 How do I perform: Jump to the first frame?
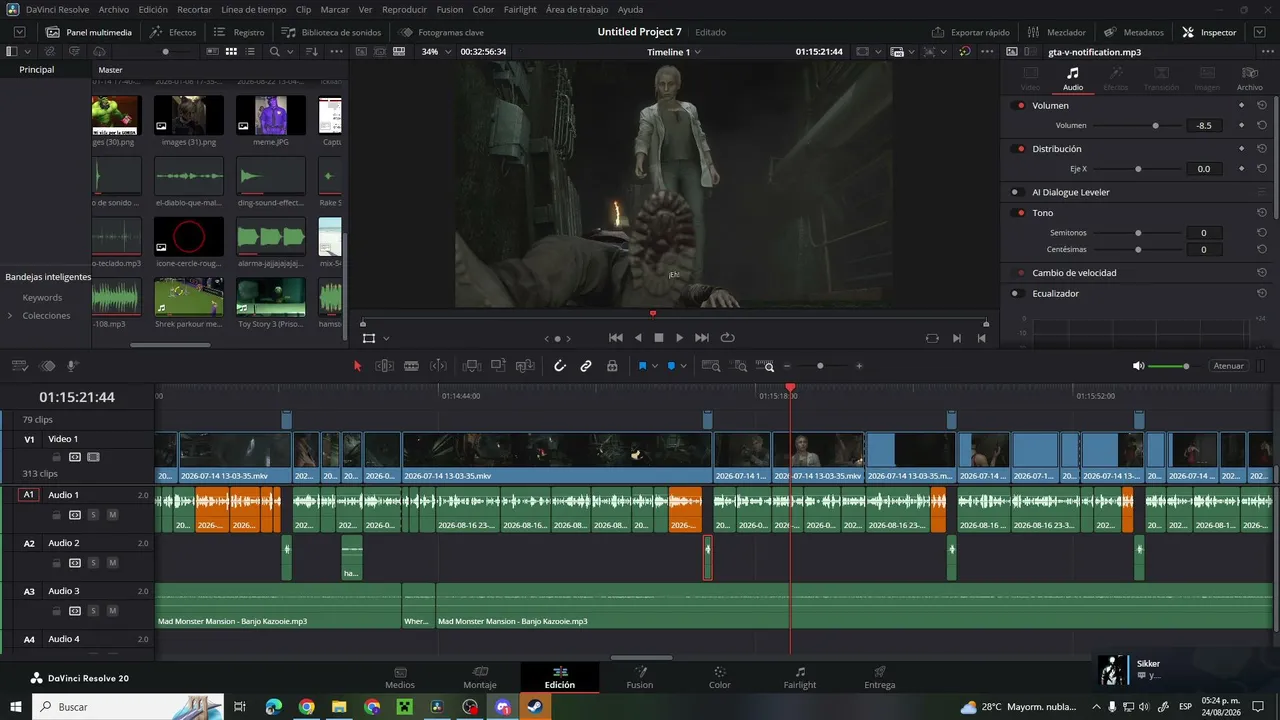pos(616,338)
